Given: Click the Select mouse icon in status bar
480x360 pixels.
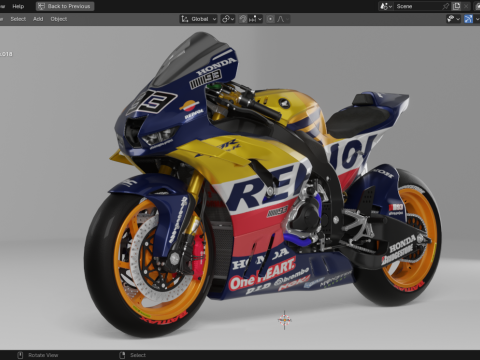Looking at the screenshot, I should coord(122,355).
